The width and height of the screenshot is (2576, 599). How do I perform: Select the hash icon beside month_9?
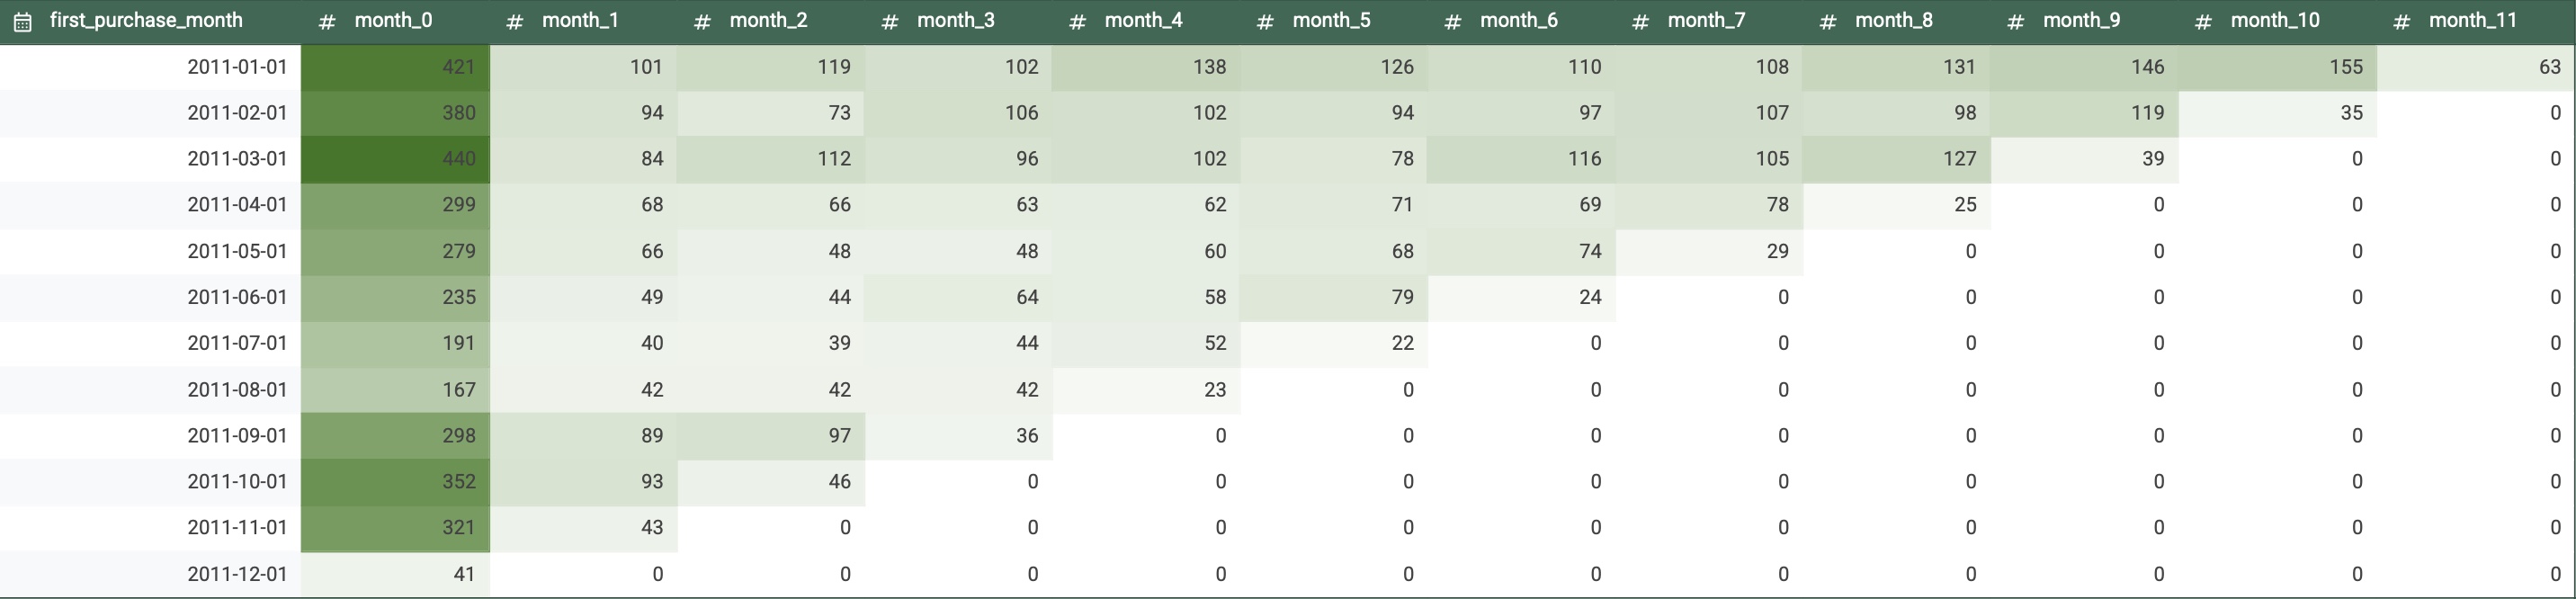[2015, 21]
